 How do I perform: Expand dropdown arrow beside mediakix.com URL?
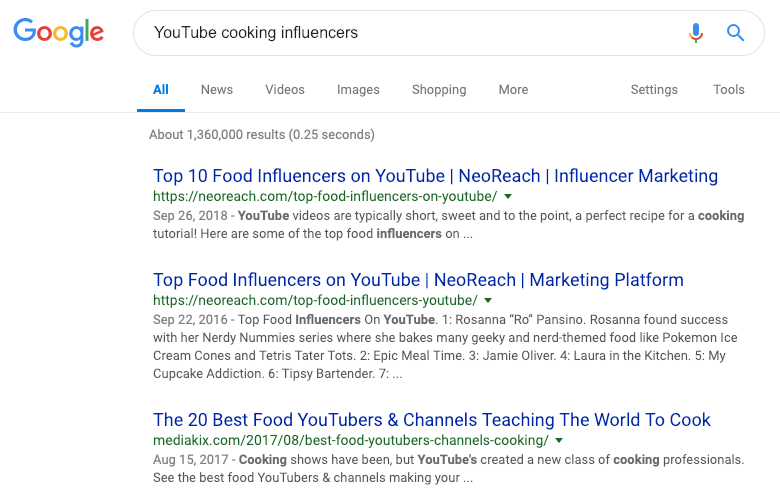click(x=559, y=440)
